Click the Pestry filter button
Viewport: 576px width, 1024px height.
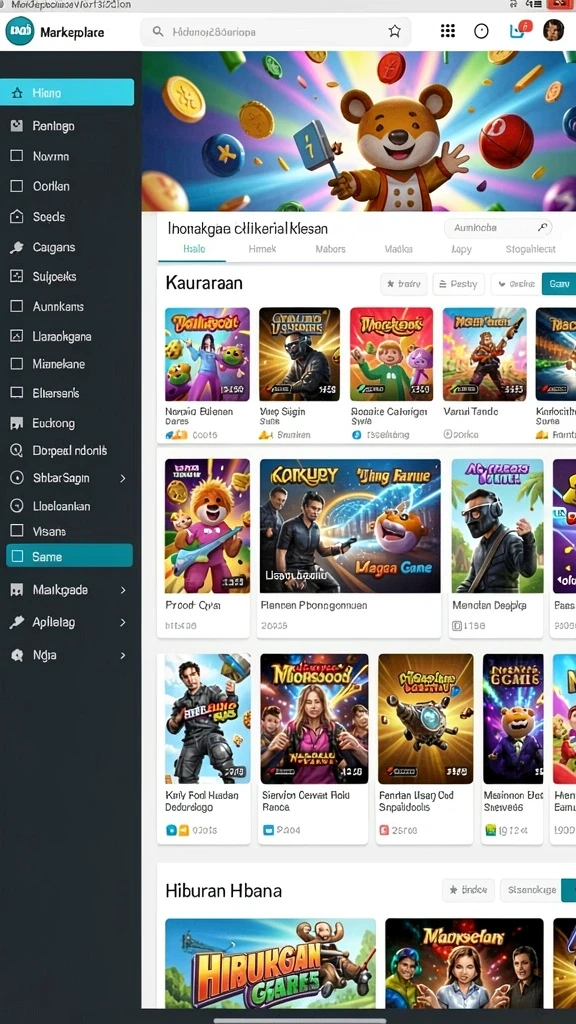coord(458,284)
